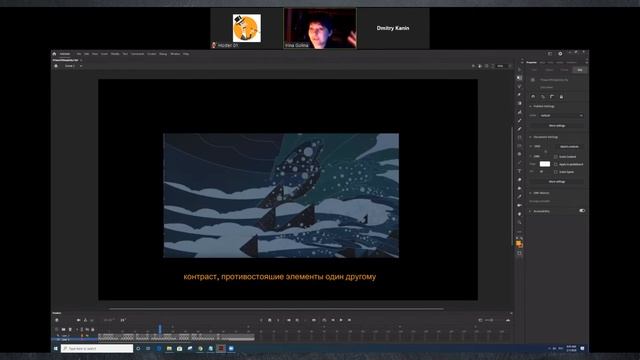This screenshot has width=640, height=360.
Task: Enable the Scale Content checkbox
Action: pyautogui.click(x=556, y=157)
